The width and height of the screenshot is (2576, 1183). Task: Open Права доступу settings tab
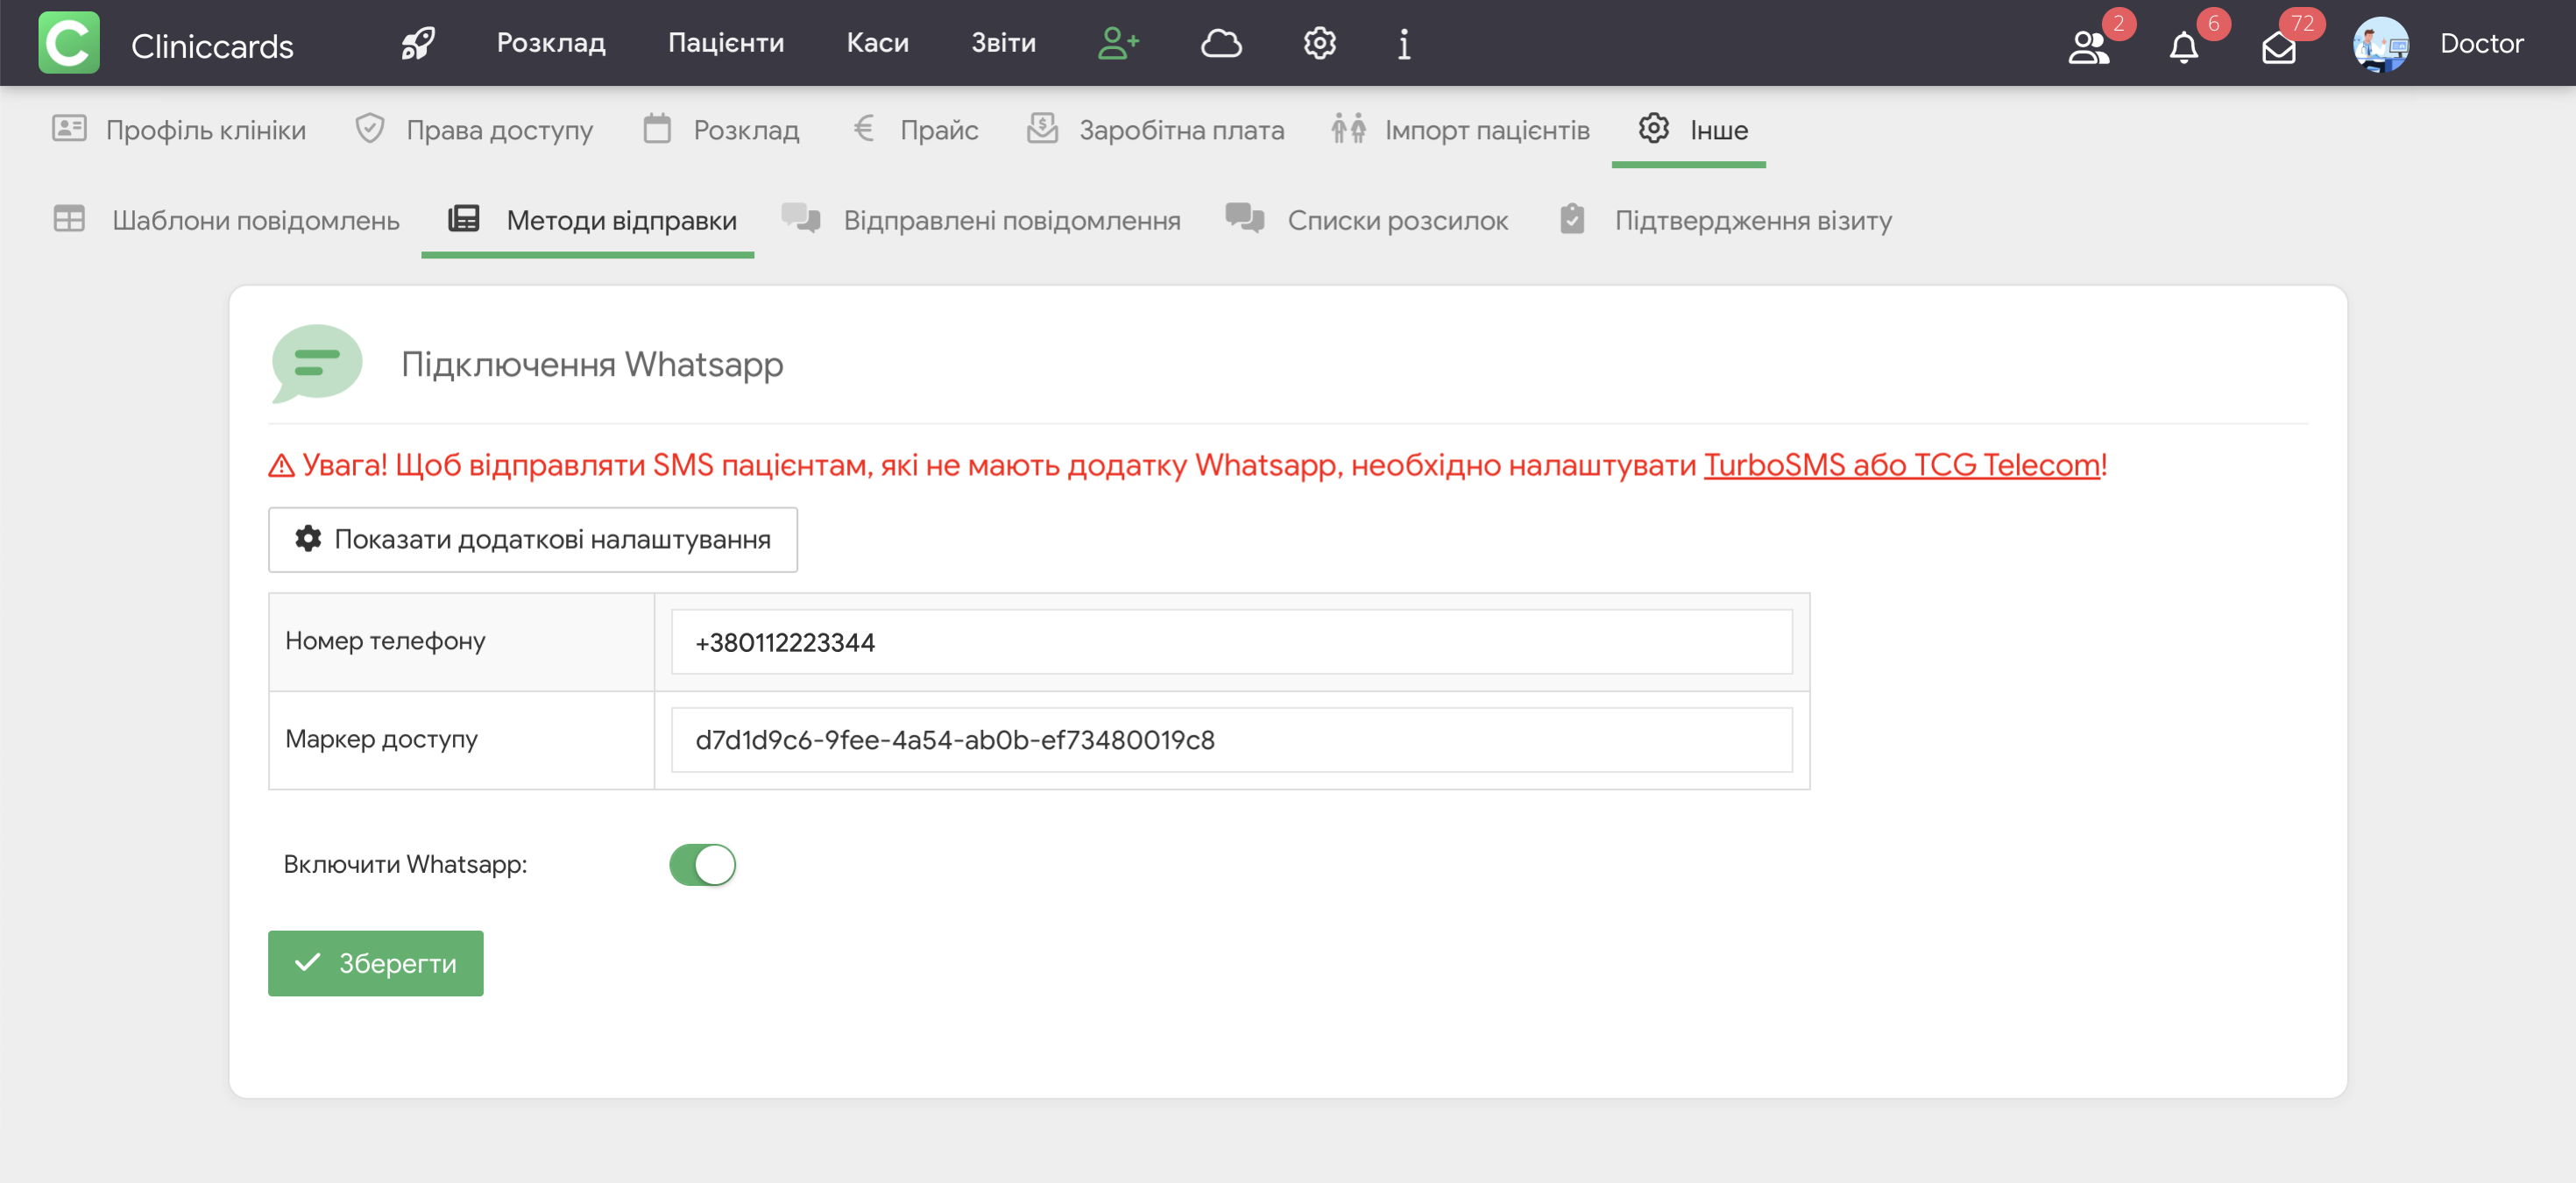click(474, 130)
